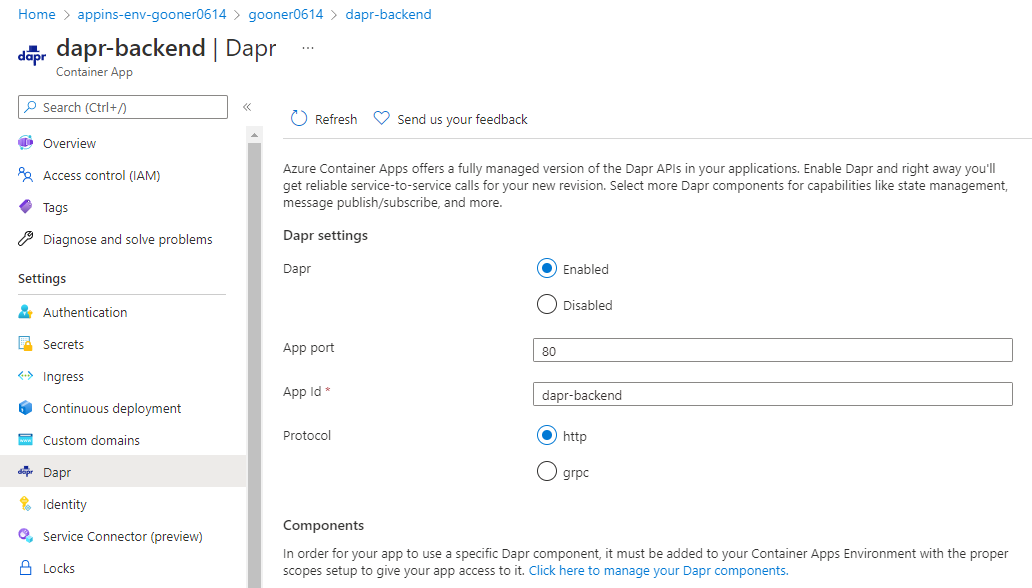1032x588 pixels.
Task: Select the Enabled Dapr radio button
Action: coord(546,269)
